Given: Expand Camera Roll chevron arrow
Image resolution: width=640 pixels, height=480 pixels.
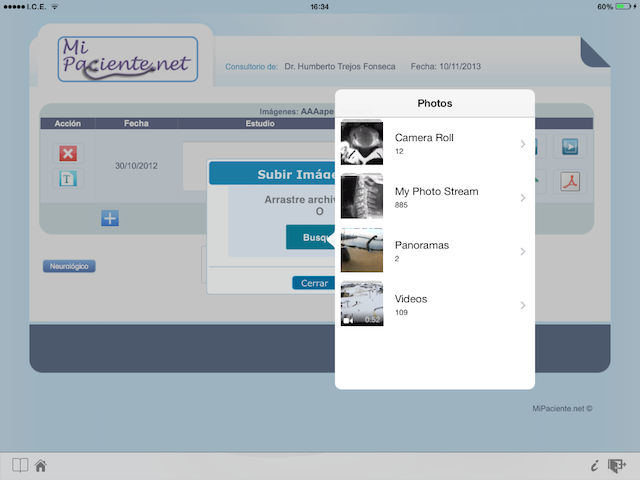Looking at the screenshot, I should point(523,144).
